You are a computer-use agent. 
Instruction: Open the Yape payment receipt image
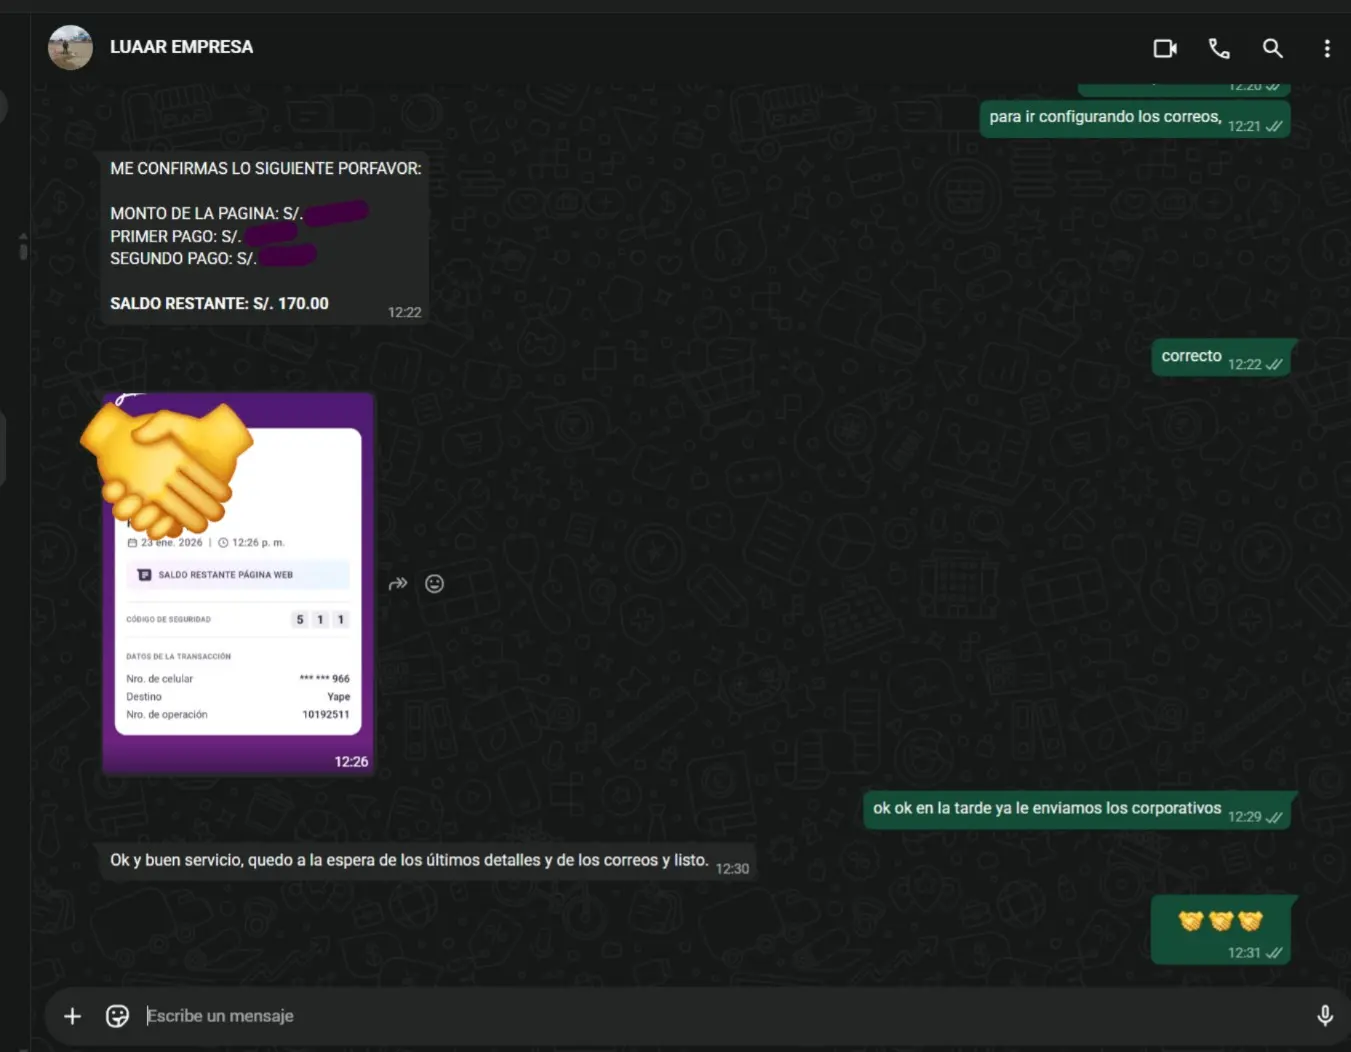[x=238, y=584]
